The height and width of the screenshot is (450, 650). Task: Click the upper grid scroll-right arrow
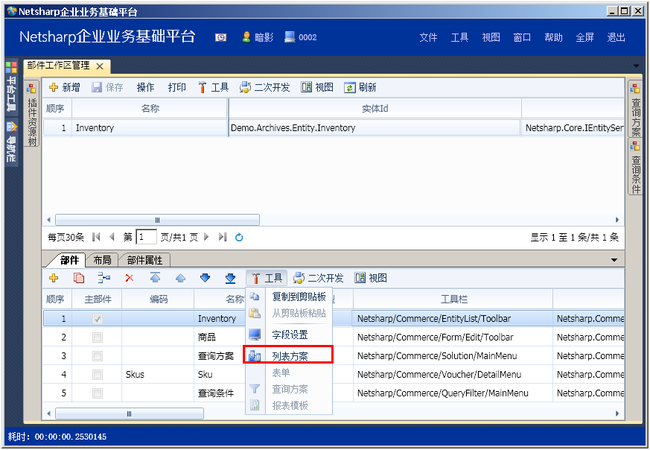coord(617,220)
